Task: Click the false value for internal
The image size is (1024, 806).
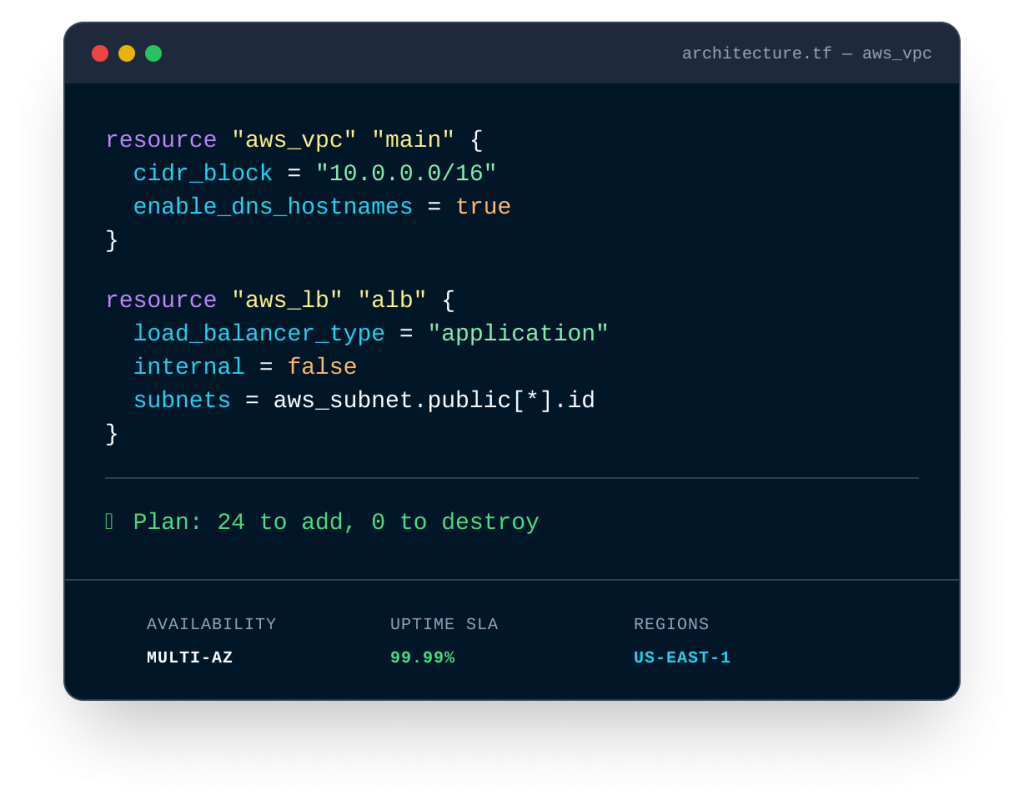Action: pos(322,367)
